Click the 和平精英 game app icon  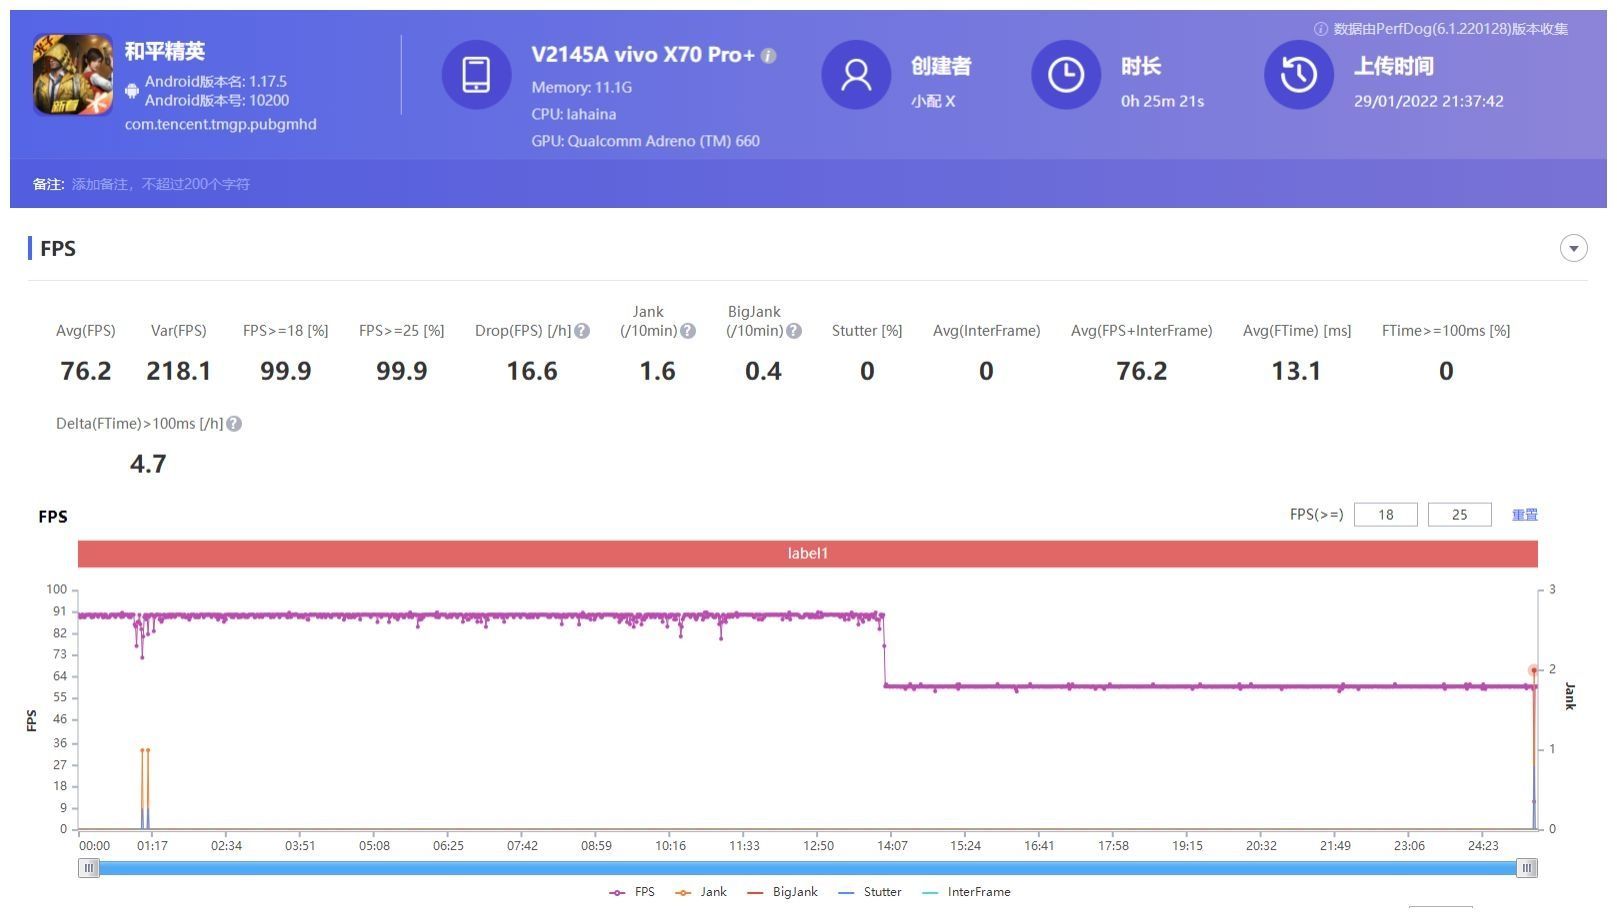pyautogui.click(x=73, y=75)
